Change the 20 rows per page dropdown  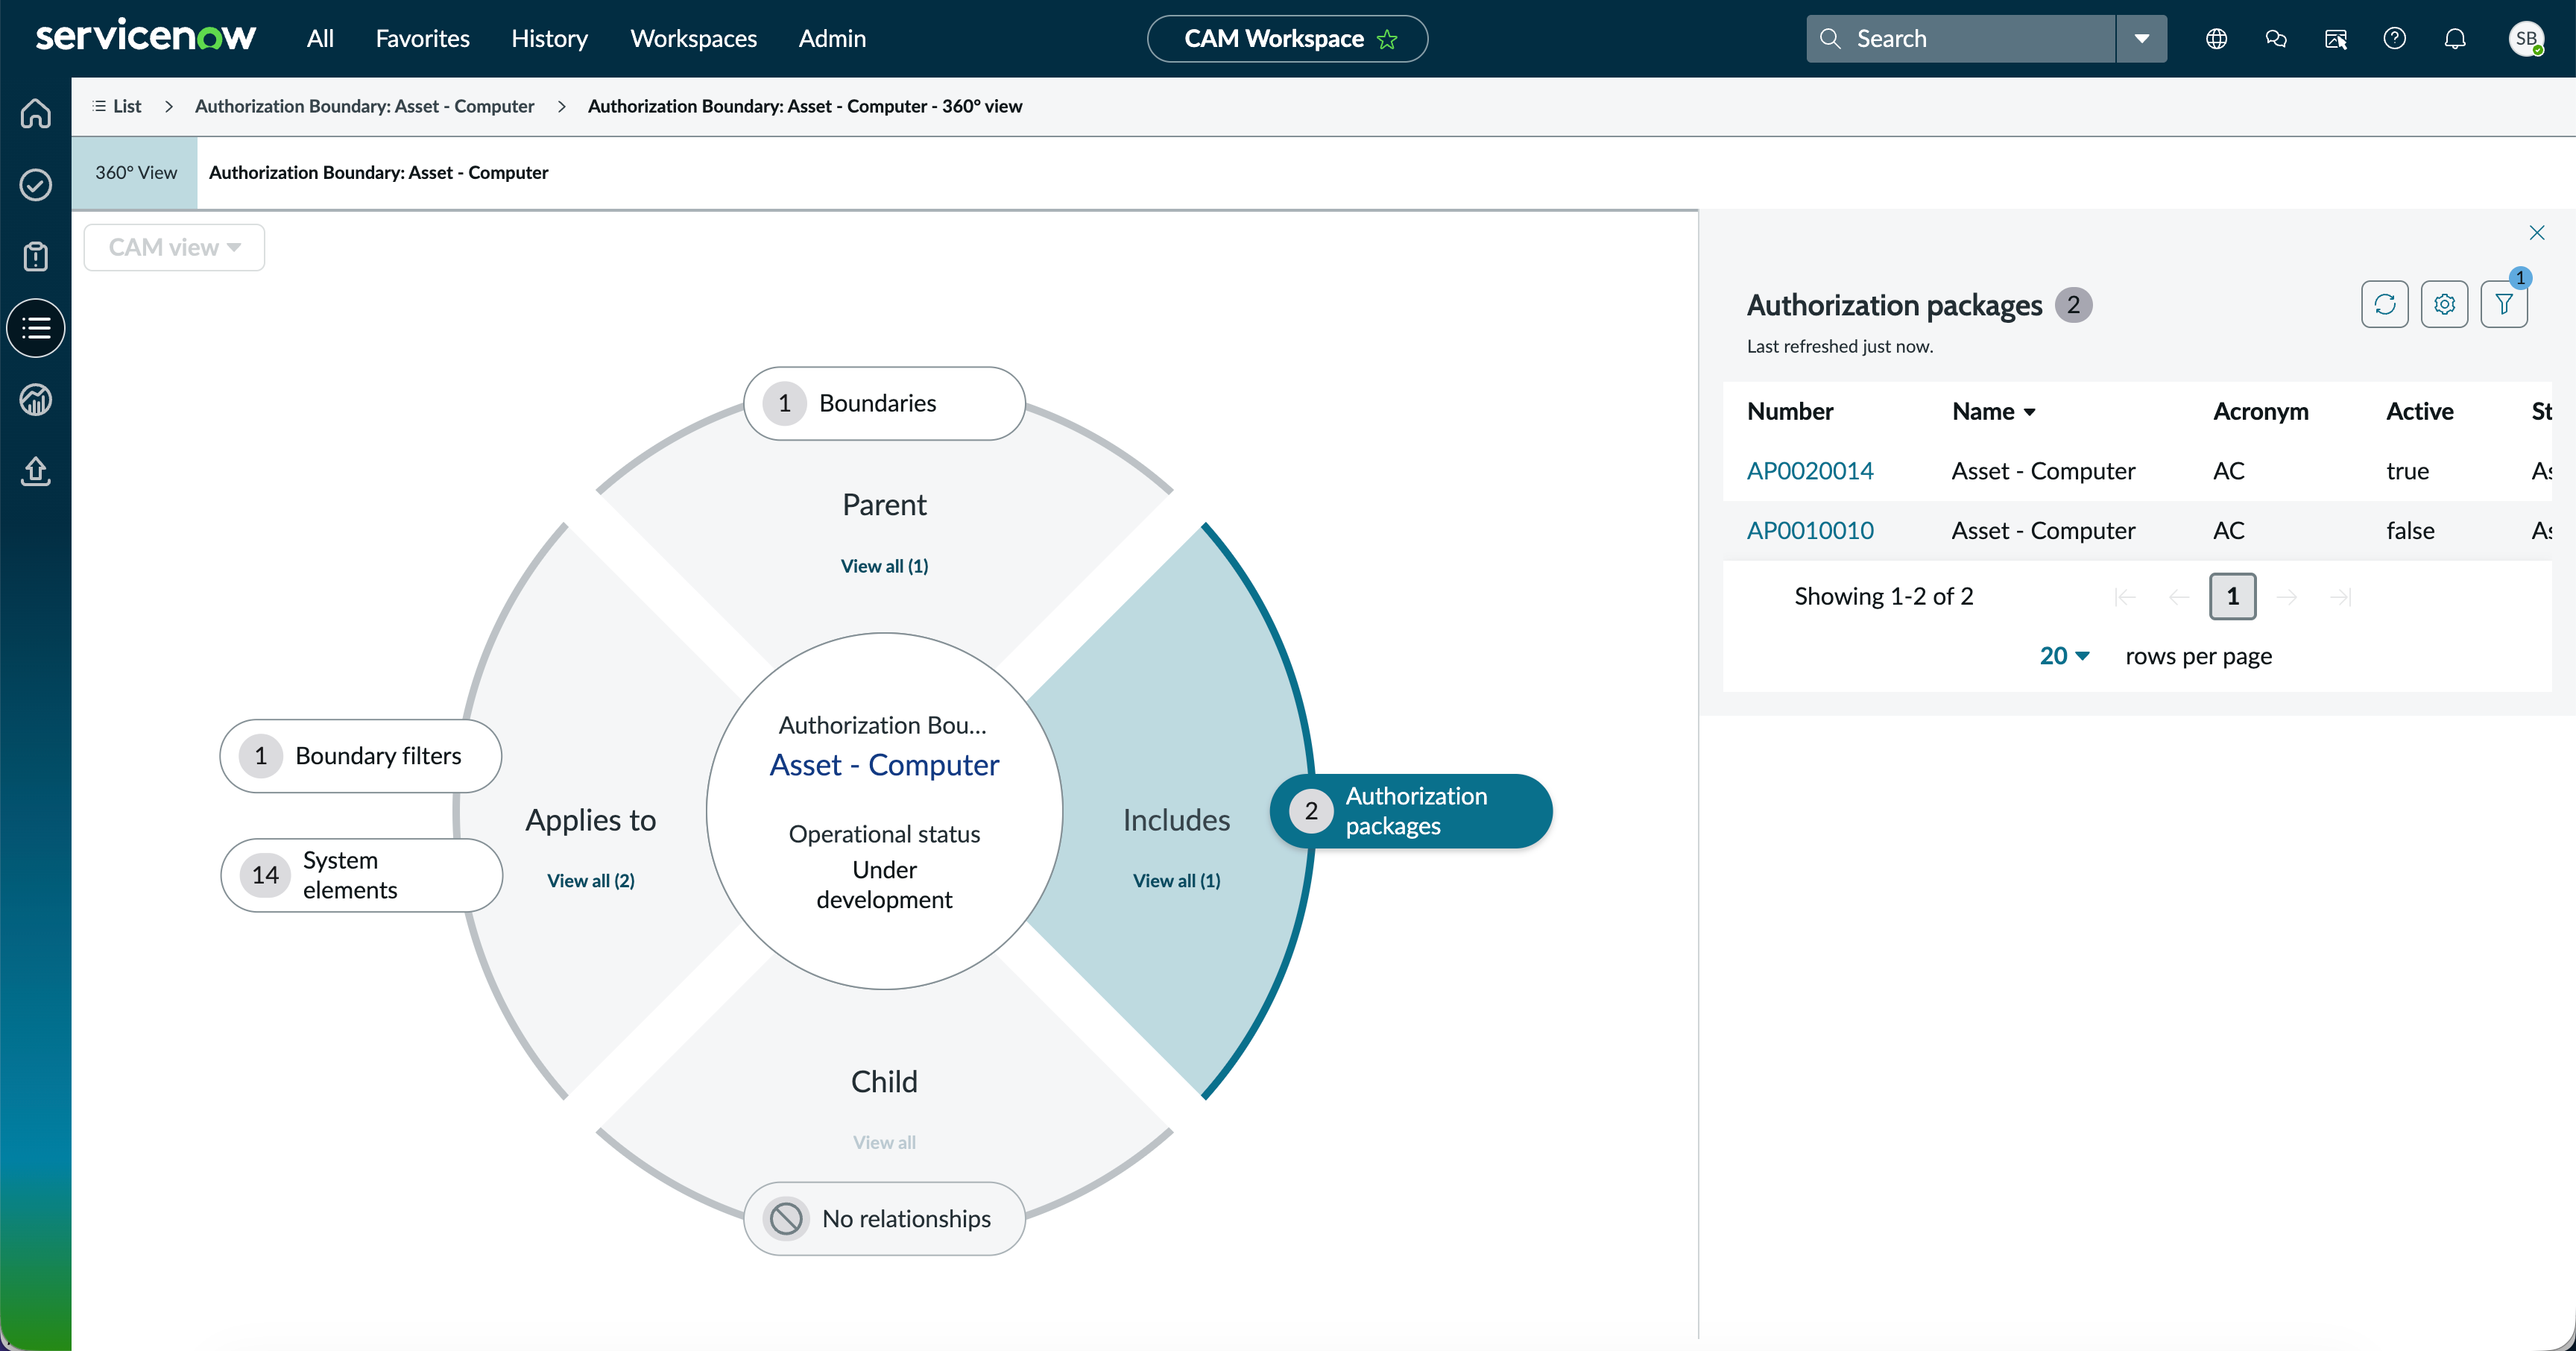[x=2064, y=656]
